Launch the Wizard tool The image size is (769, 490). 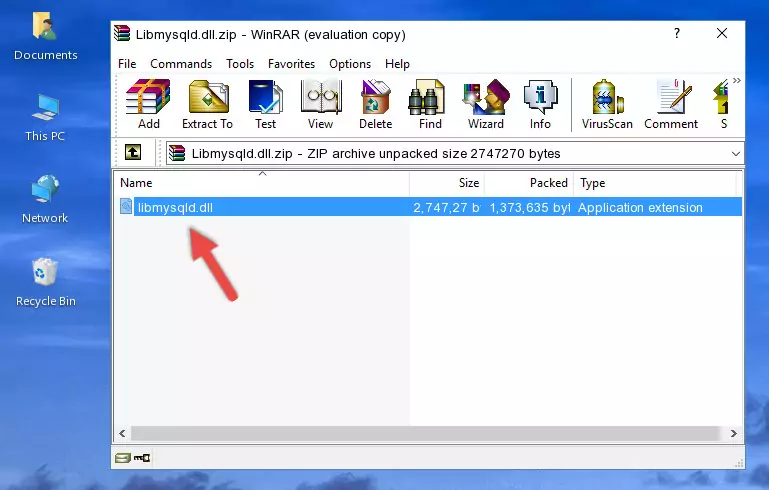tap(486, 104)
